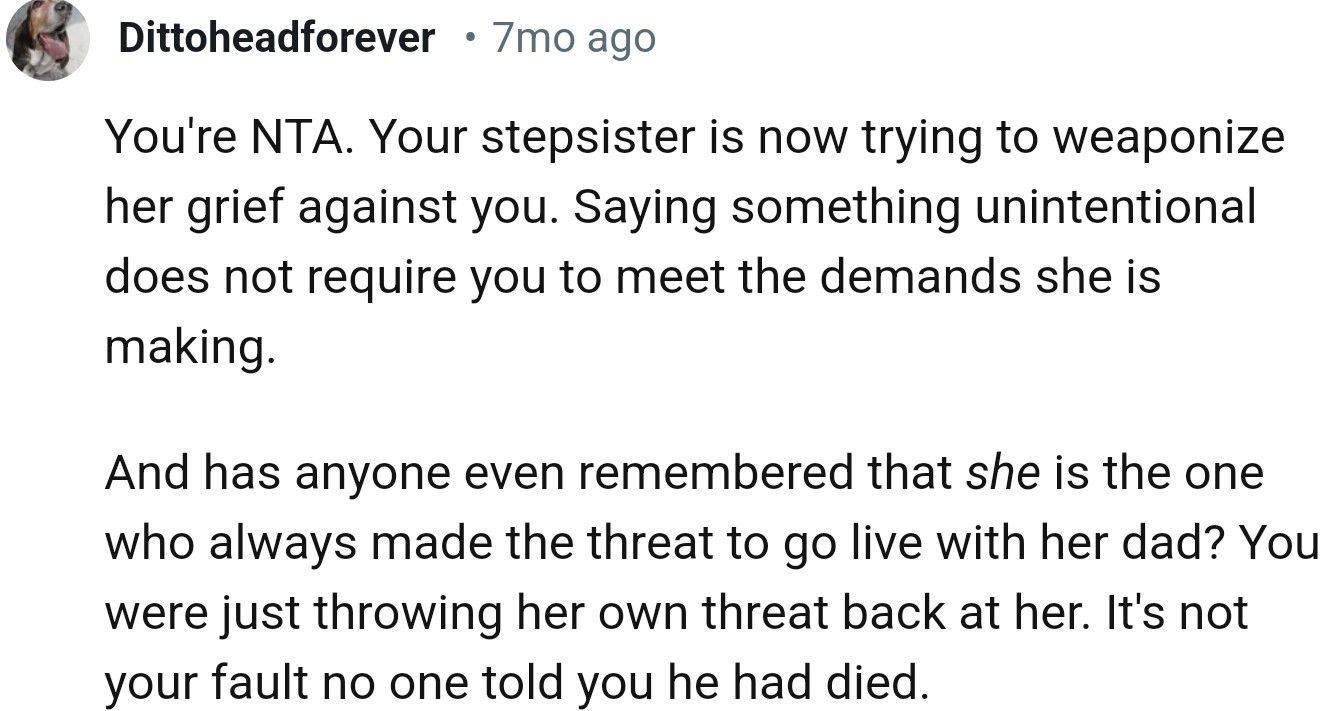Open the Dittoheadforever username link
The height and width of the screenshot is (711, 1331).
(276, 39)
